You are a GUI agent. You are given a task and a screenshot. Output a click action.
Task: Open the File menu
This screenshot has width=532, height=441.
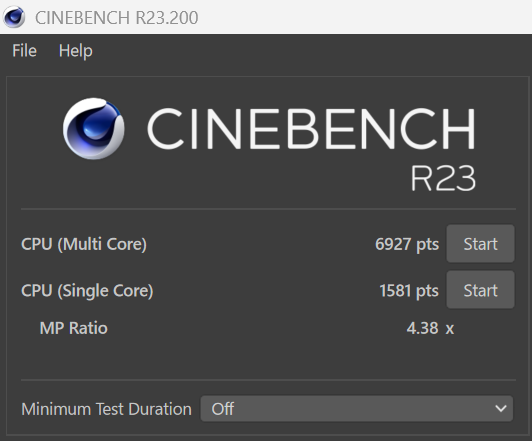pos(24,51)
